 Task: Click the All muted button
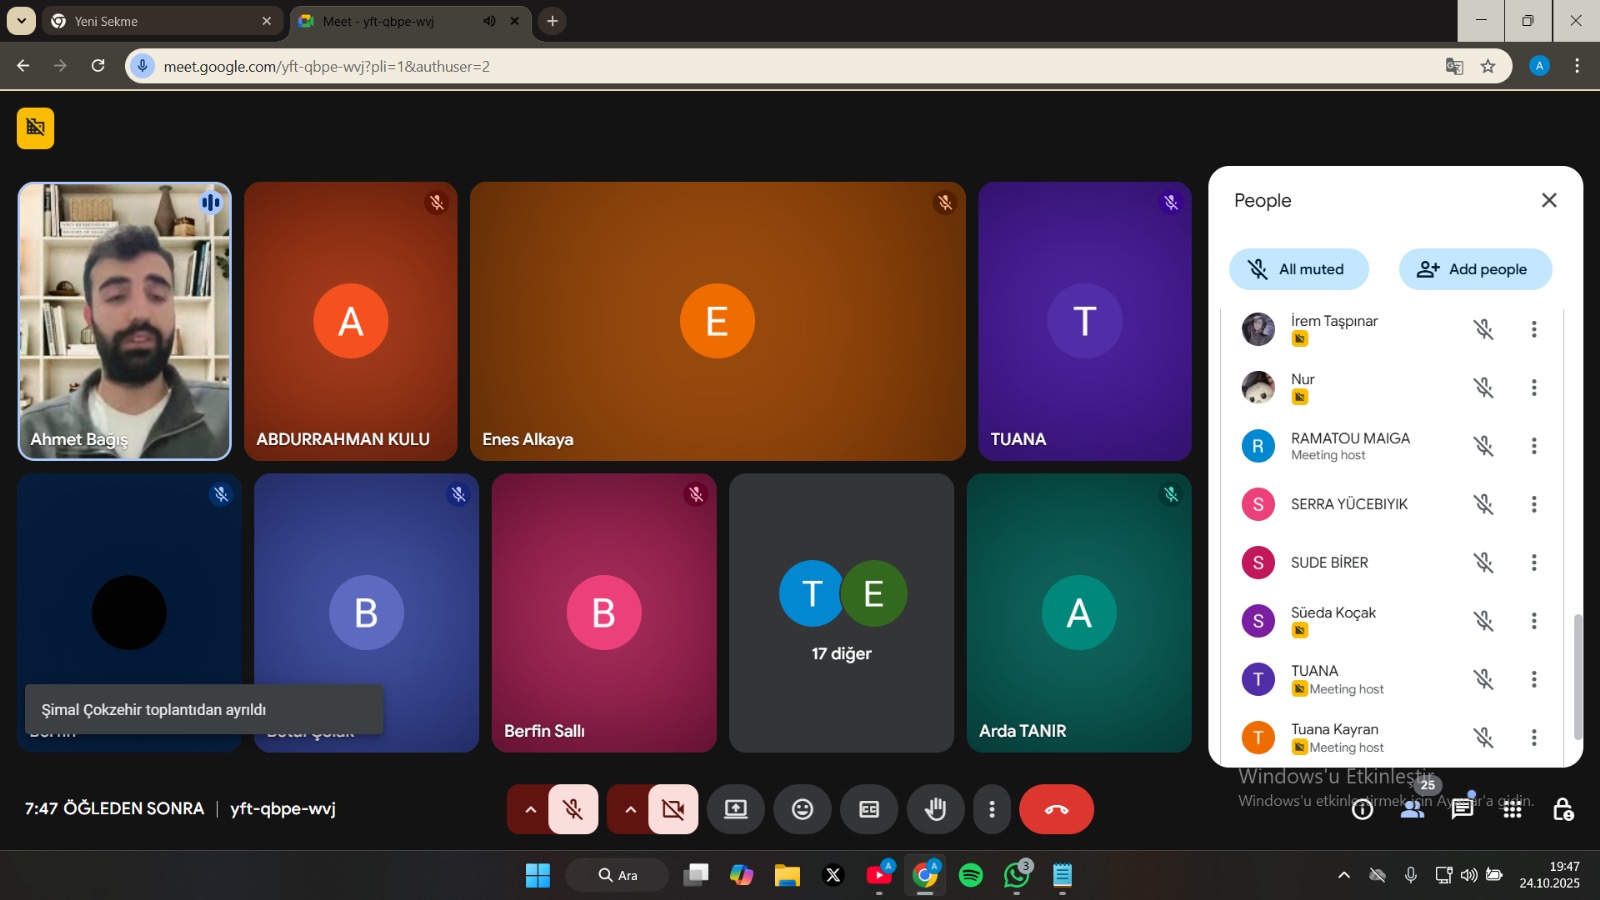point(1298,269)
